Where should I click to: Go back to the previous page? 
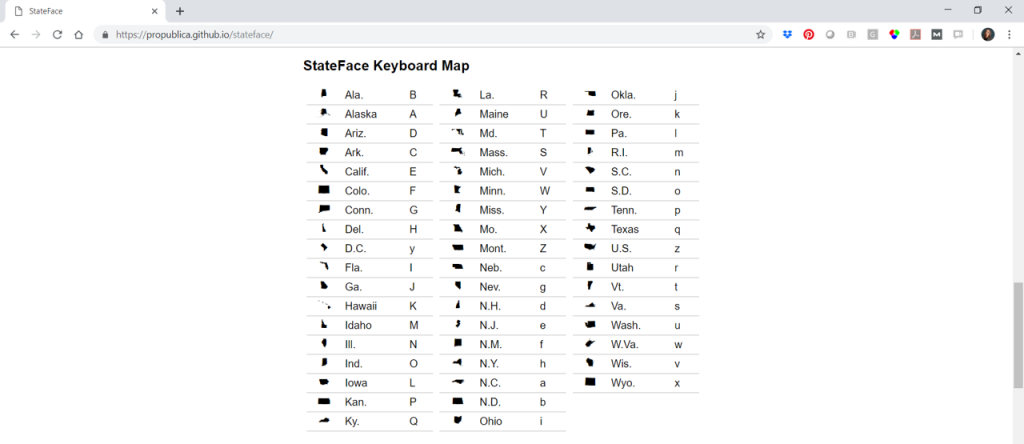[x=15, y=35]
